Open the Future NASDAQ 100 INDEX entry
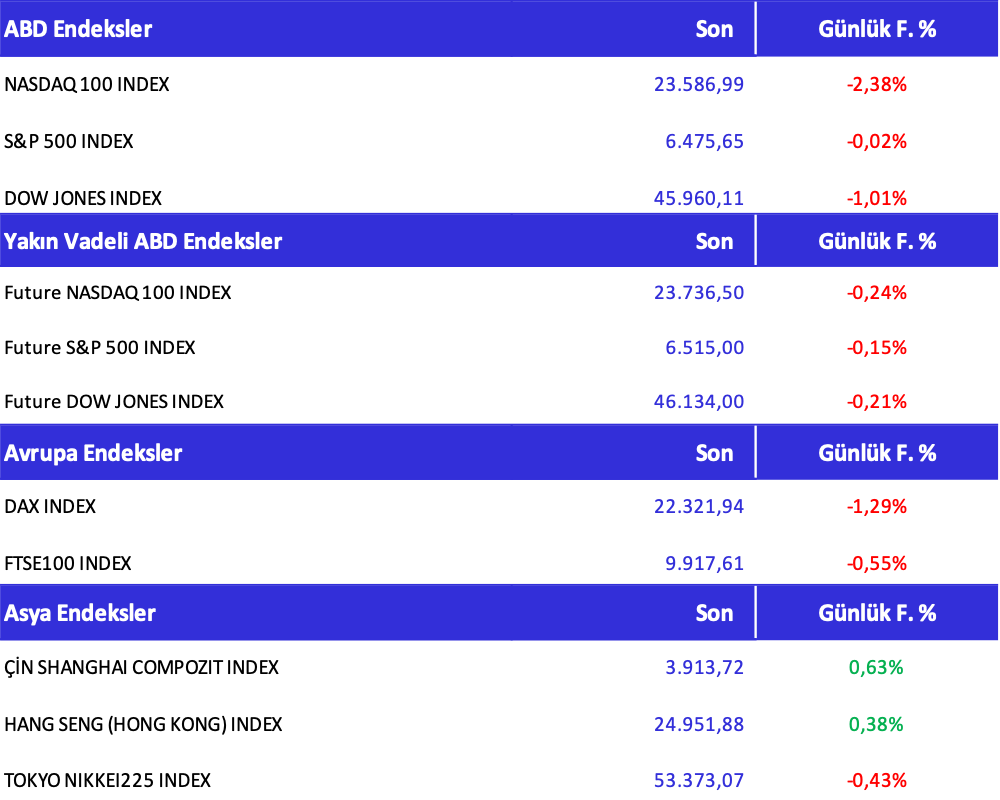1000x800 pixels. pos(118,293)
